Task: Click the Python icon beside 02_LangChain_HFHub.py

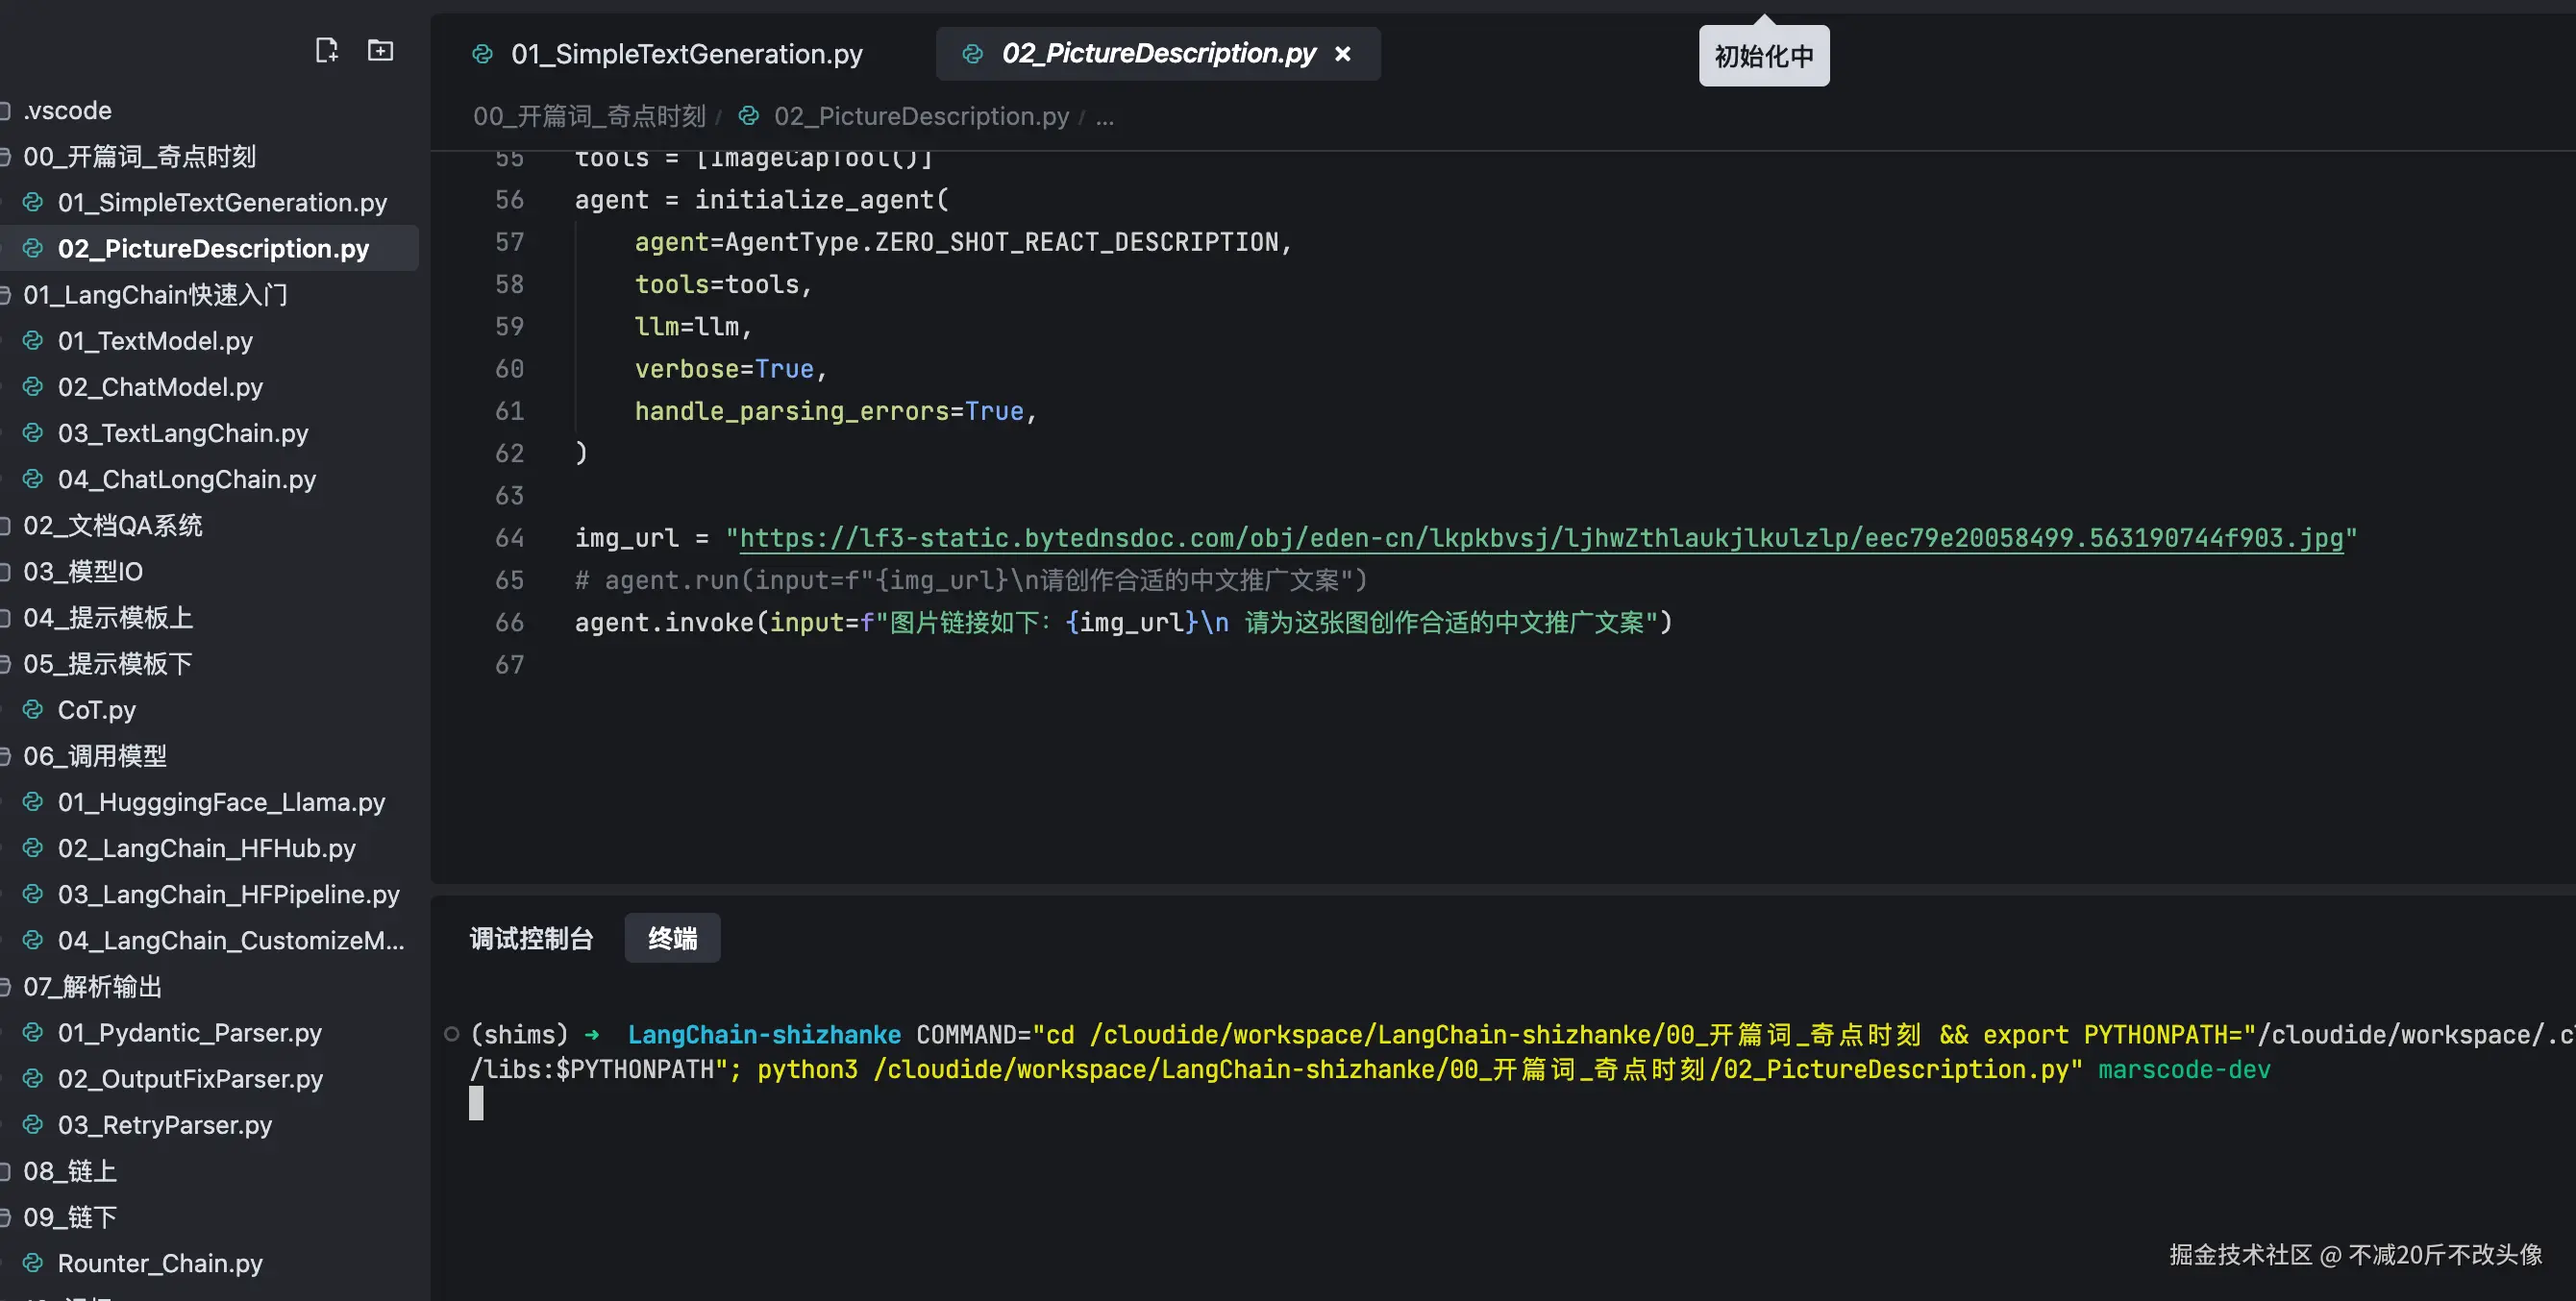Action: point(33,848)
